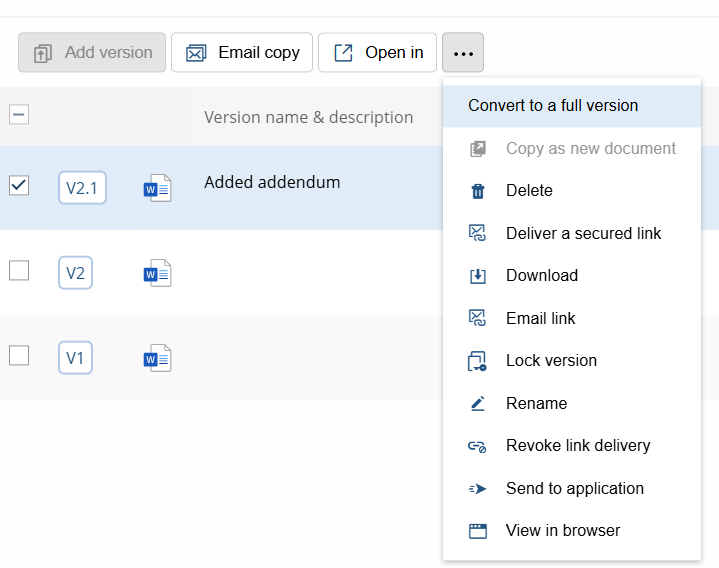Screen dimensions: 719x568
Task: Click the Deliver a secured link icon
Action: point(477,233)
